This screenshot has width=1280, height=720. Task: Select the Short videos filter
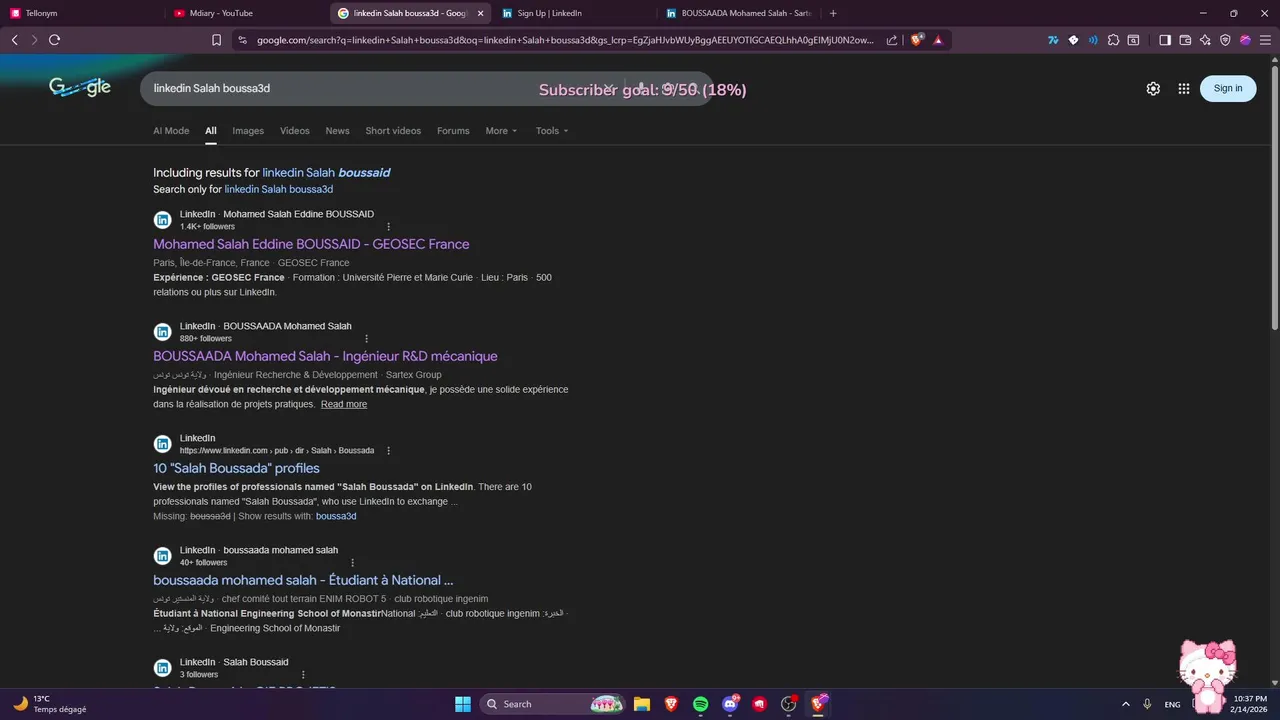393,131
